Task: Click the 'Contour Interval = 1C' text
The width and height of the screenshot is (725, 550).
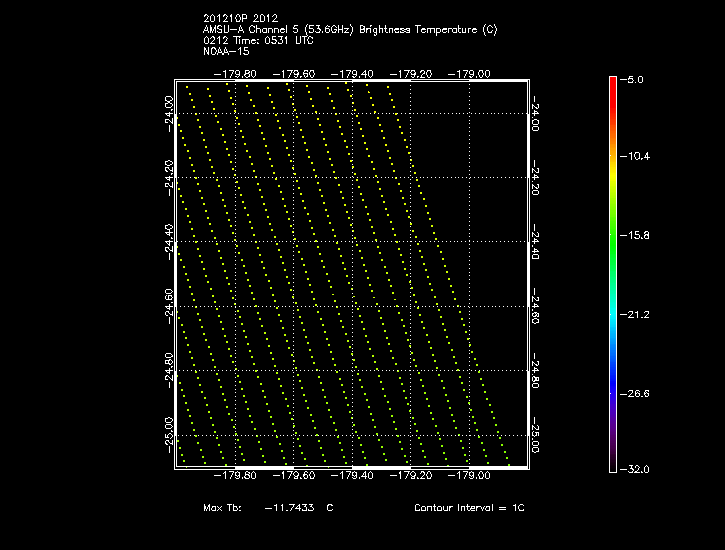Action: pyautogui.click(x=469, y=508)
